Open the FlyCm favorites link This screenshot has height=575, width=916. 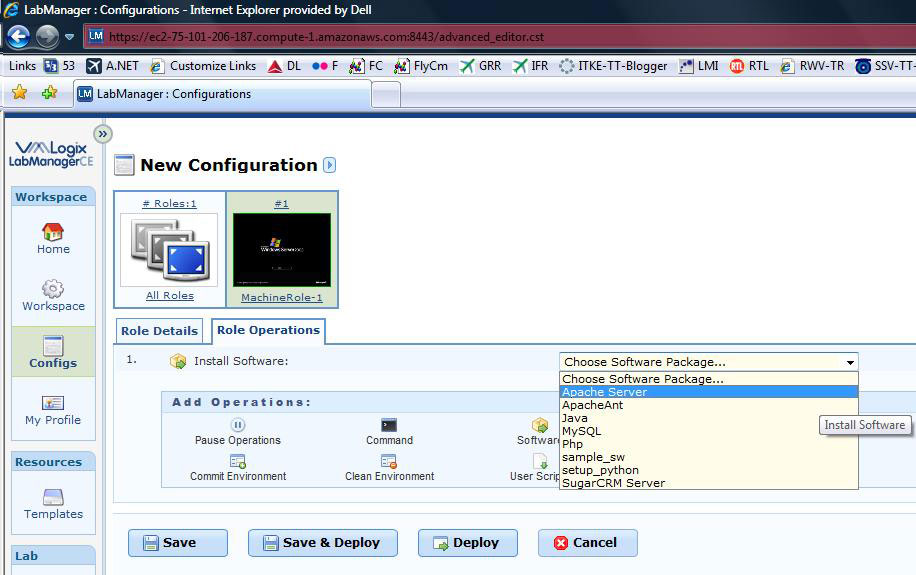point(421,66)
